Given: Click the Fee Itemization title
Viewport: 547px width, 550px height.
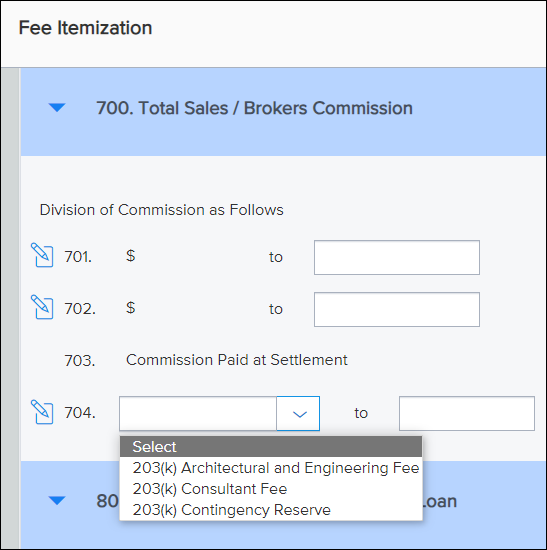Looking at the screenshot, I should pyautogui.click(x=85, y=28).
